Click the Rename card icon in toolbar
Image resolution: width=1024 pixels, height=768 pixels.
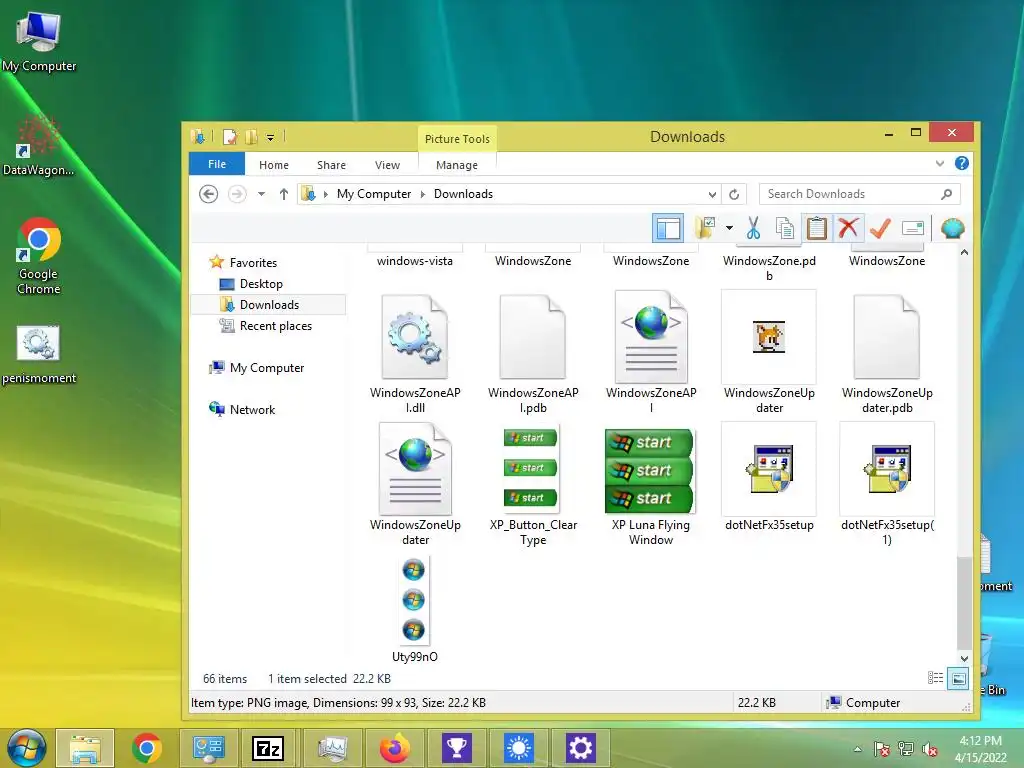tap(912, 229)
